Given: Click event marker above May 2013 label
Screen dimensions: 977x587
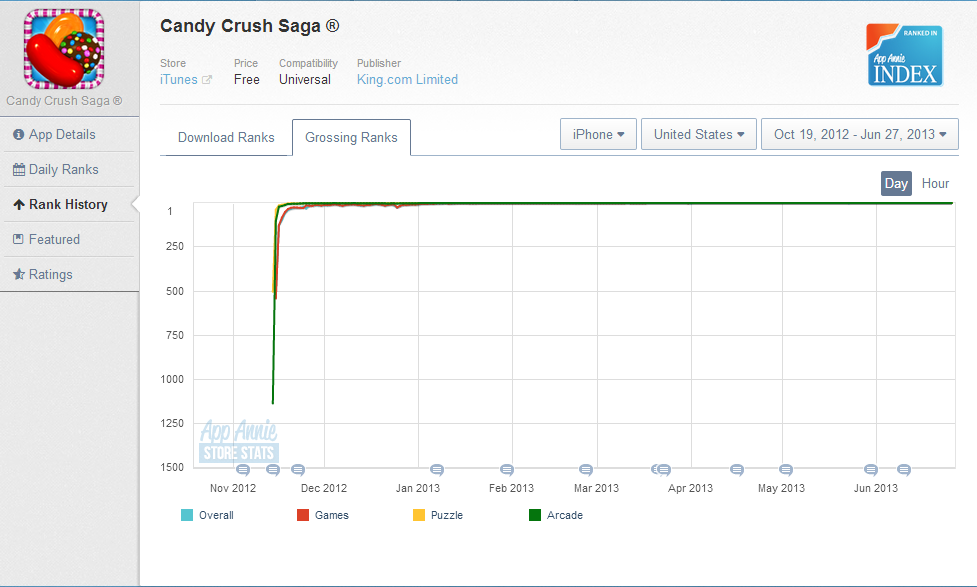Looking at the screenshot, I should (786, 470).
